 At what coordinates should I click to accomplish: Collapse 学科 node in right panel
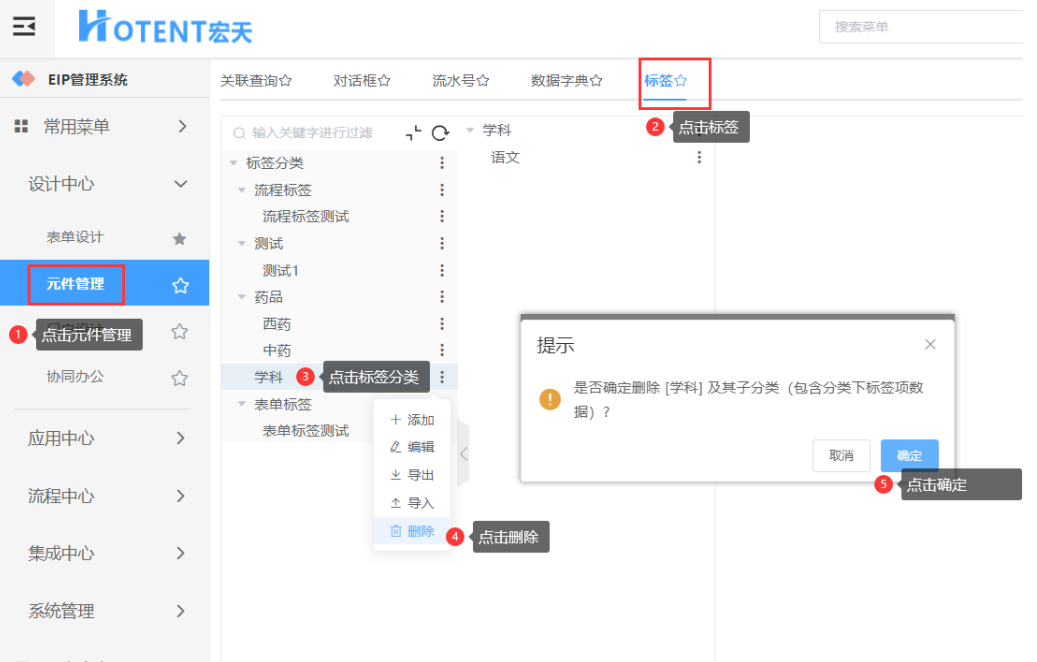(x=470, y=130)
